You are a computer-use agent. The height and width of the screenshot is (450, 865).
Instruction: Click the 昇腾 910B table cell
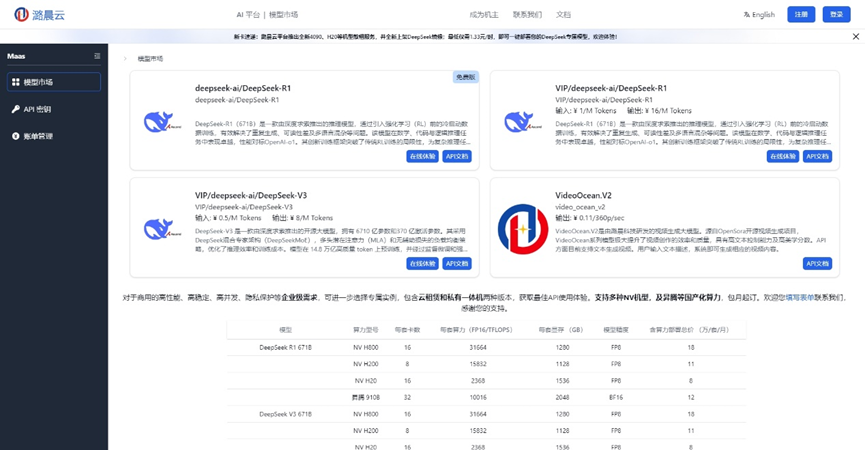point(366,397)
